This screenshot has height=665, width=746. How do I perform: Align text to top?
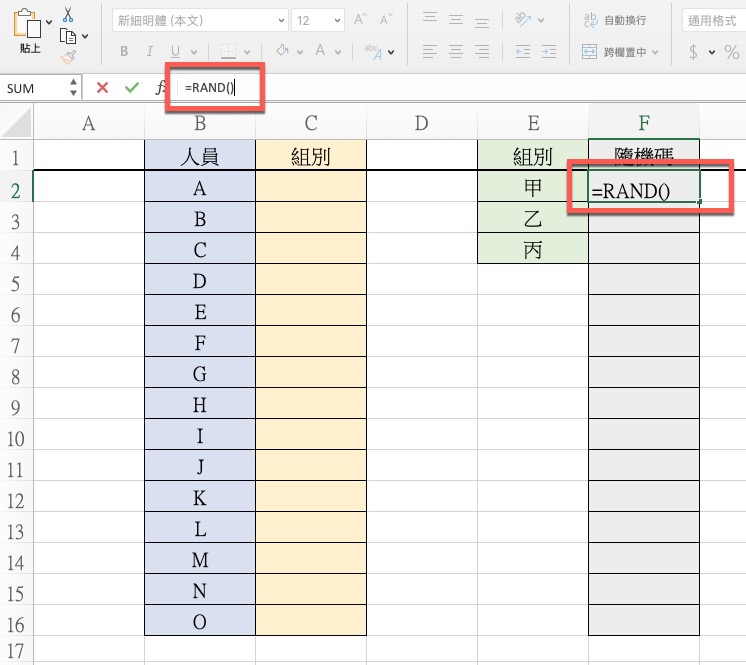tap(430, 19)
